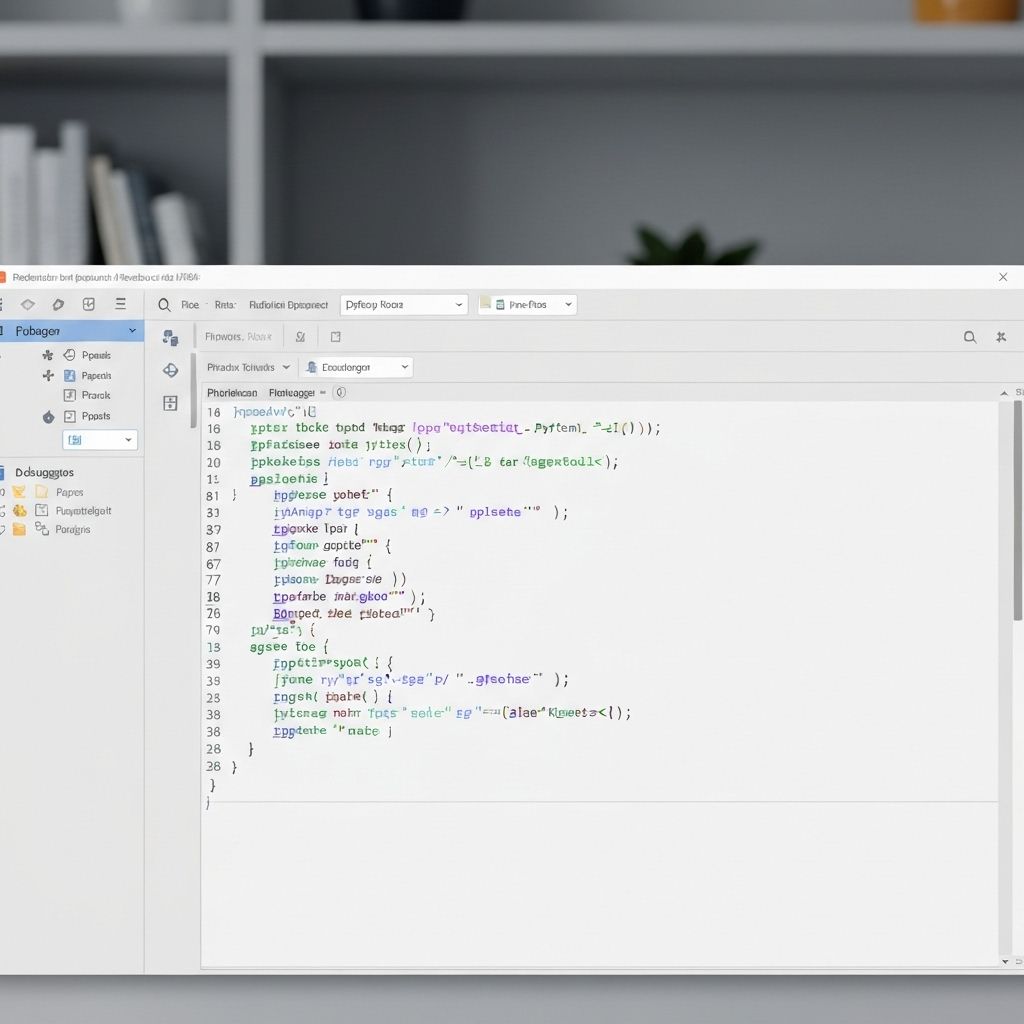This screenshot has height=1024, width=1024.
Task: Open the grid layout icon below the compass
Action: coord(170,404)
